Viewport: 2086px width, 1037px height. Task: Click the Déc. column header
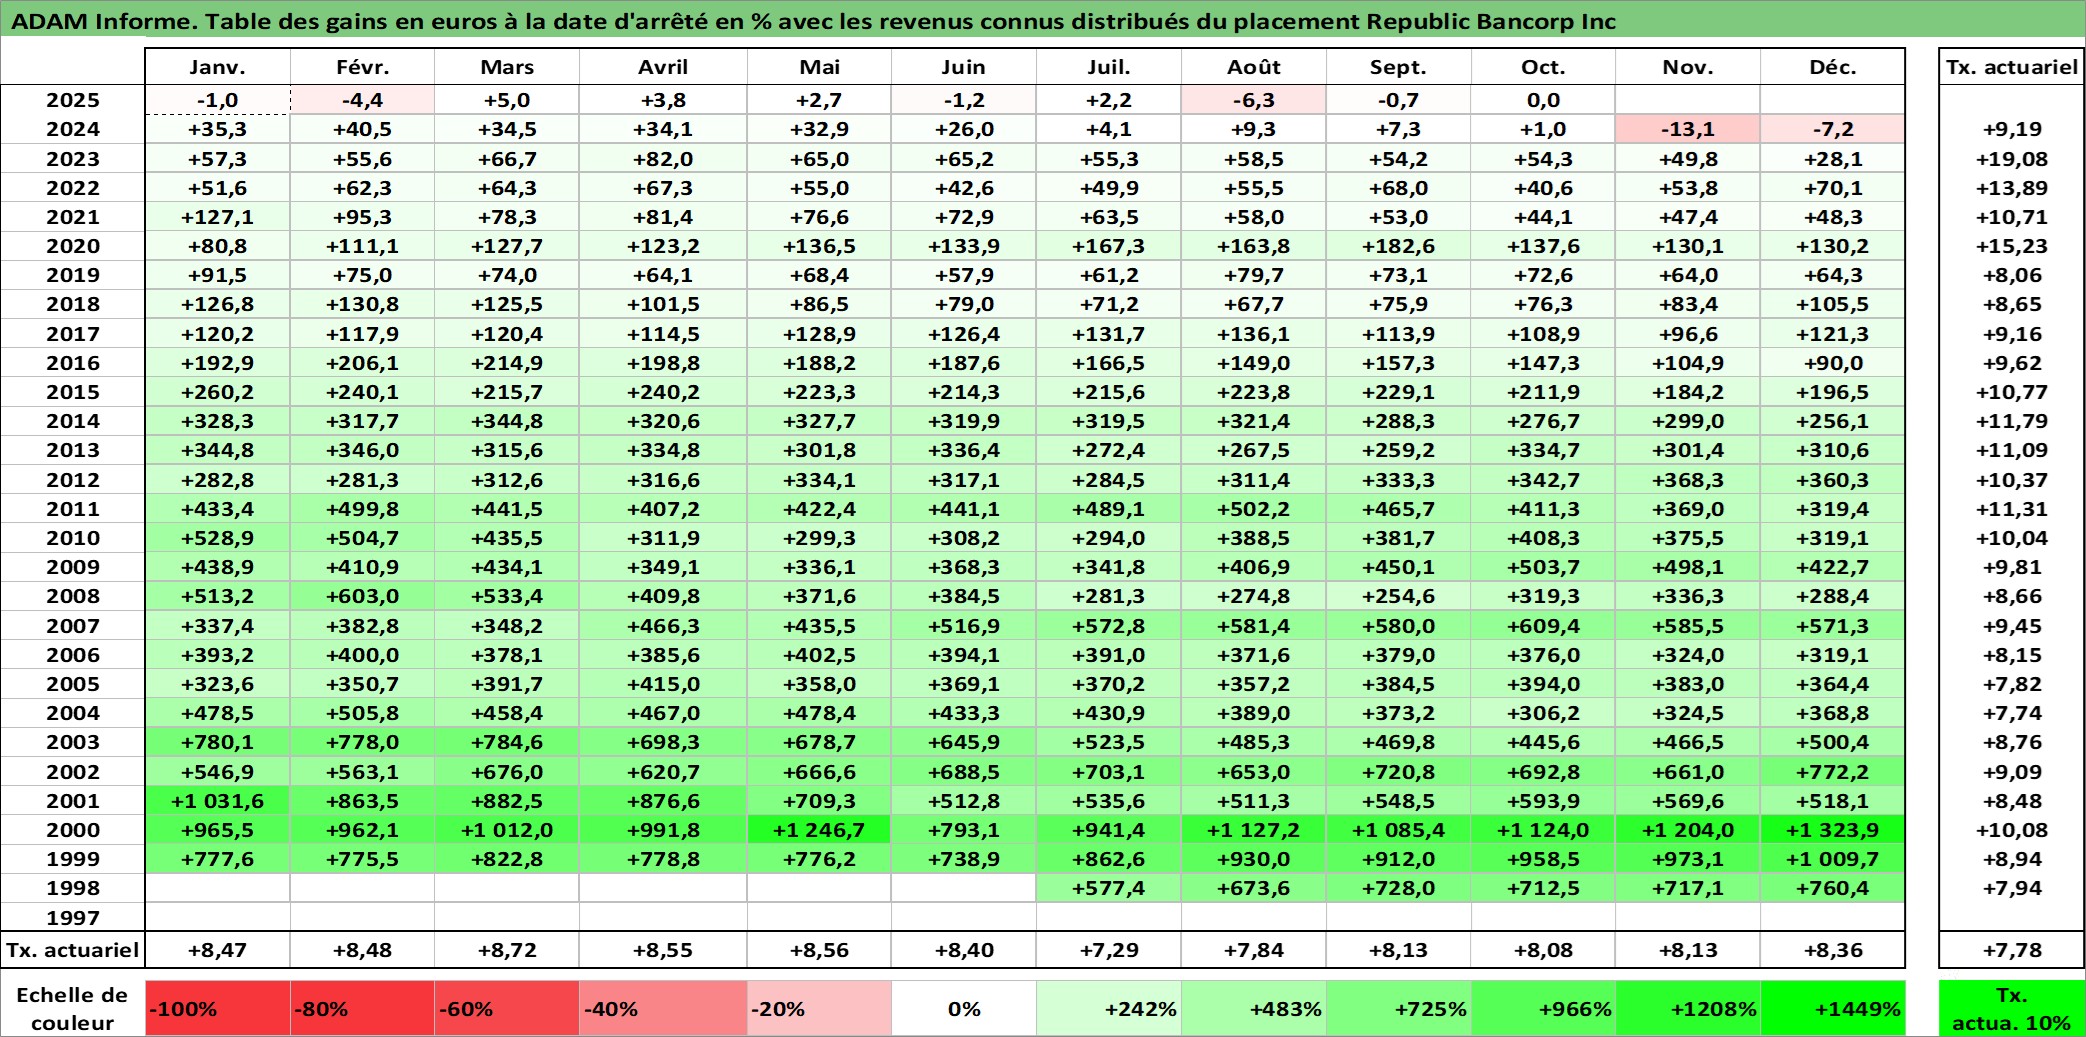(1833, 67)
